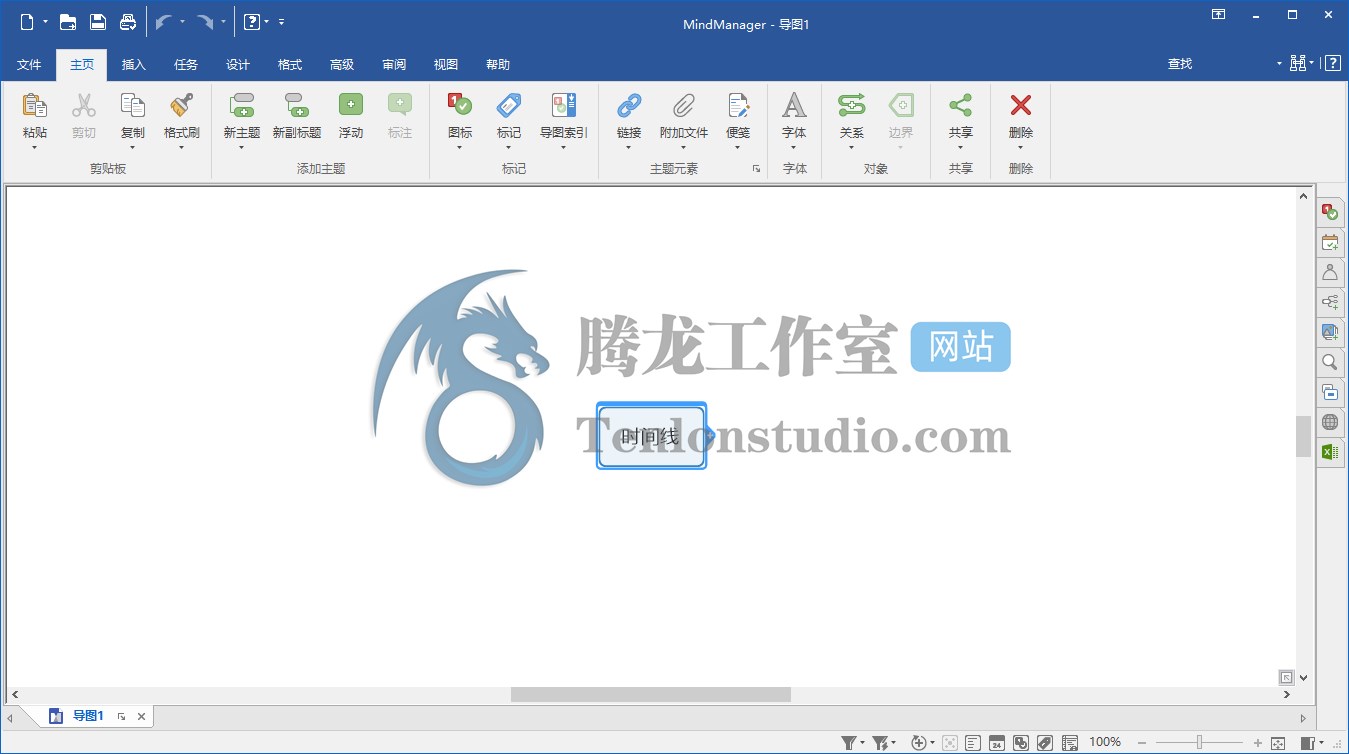
Task: Select the 时间线 central topic
Action: (x=651, y=436)
